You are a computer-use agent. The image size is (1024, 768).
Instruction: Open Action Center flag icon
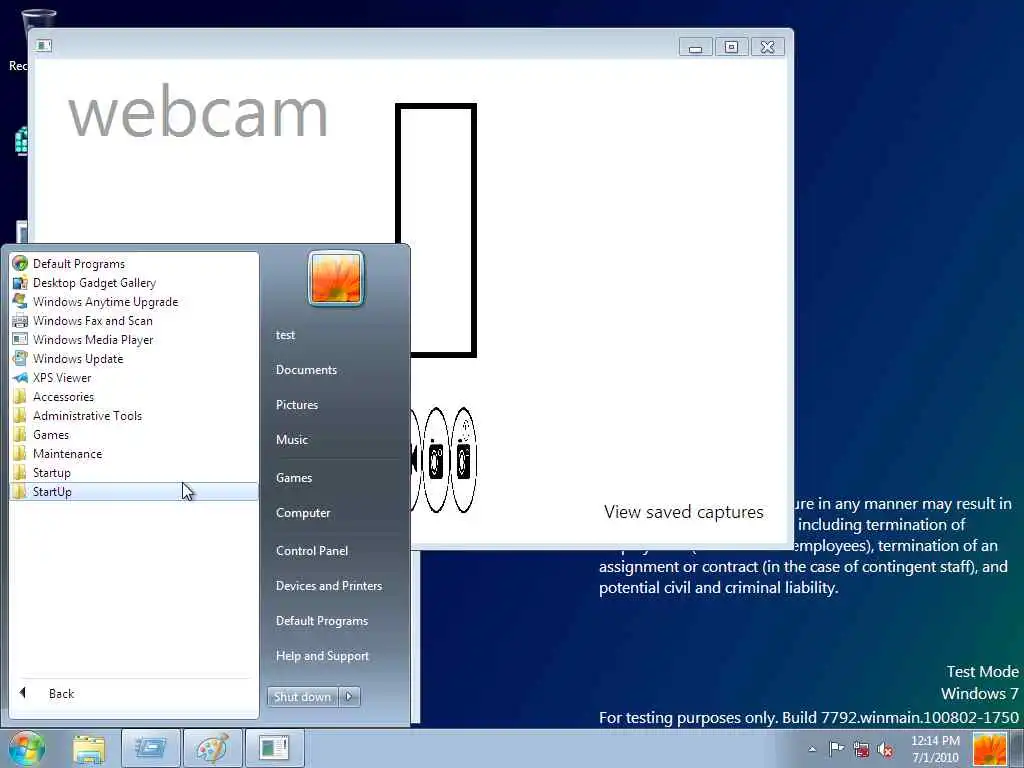pyautogui.click(x=836, y=749)
